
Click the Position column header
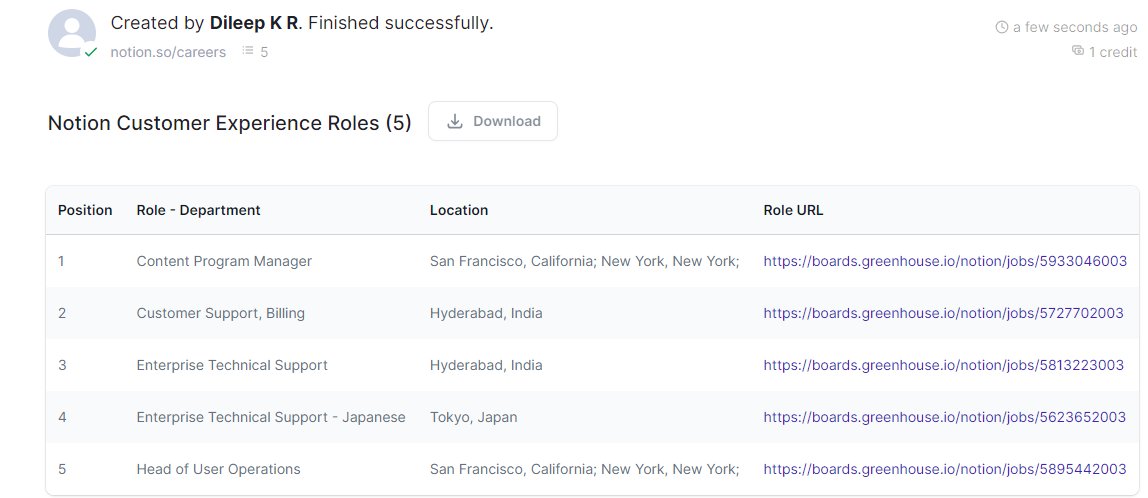pos(85,210)
